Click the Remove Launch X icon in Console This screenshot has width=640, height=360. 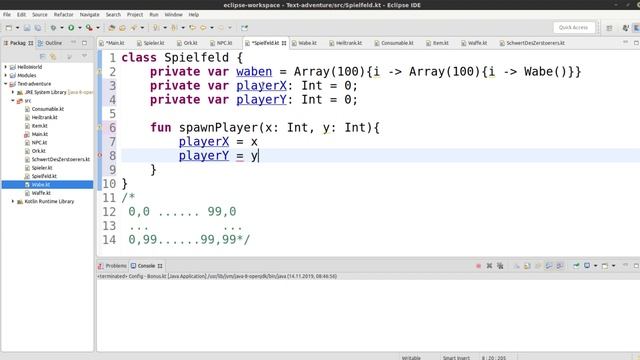click(489, 266)
